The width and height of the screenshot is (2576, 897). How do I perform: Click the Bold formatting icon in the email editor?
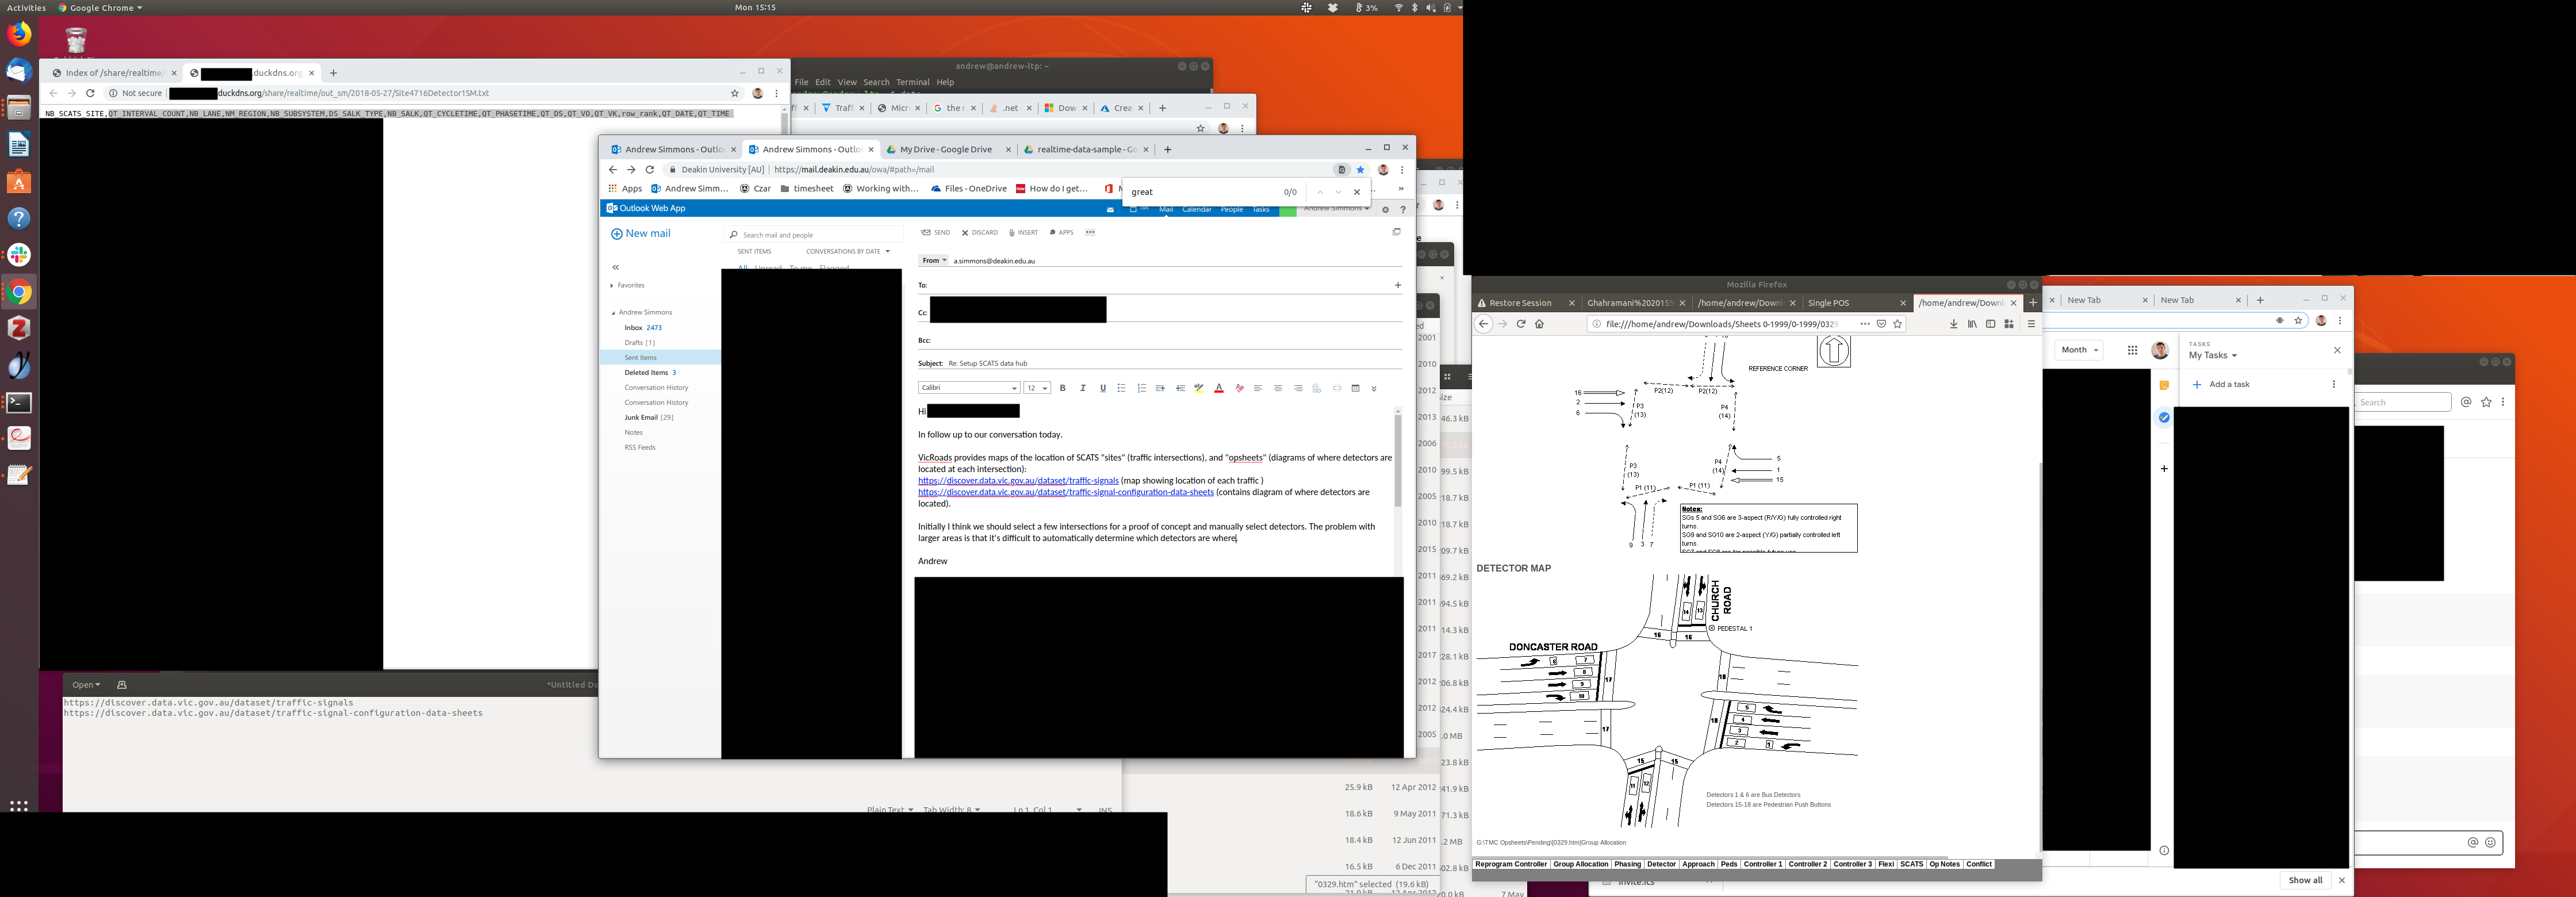[x=1062, y=388]
